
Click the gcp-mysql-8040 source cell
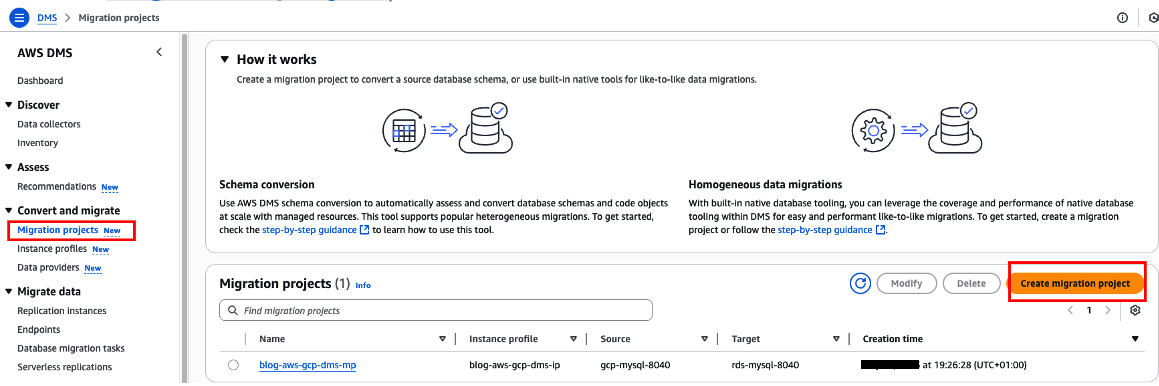(636, 365)
